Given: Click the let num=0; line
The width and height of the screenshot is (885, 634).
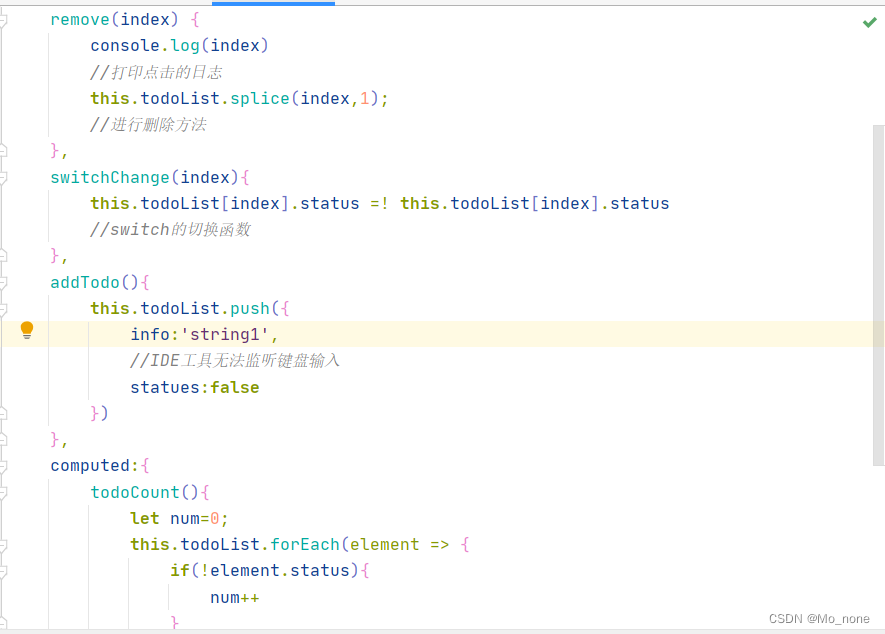Looking at the screenshot, I should [179, 518].
